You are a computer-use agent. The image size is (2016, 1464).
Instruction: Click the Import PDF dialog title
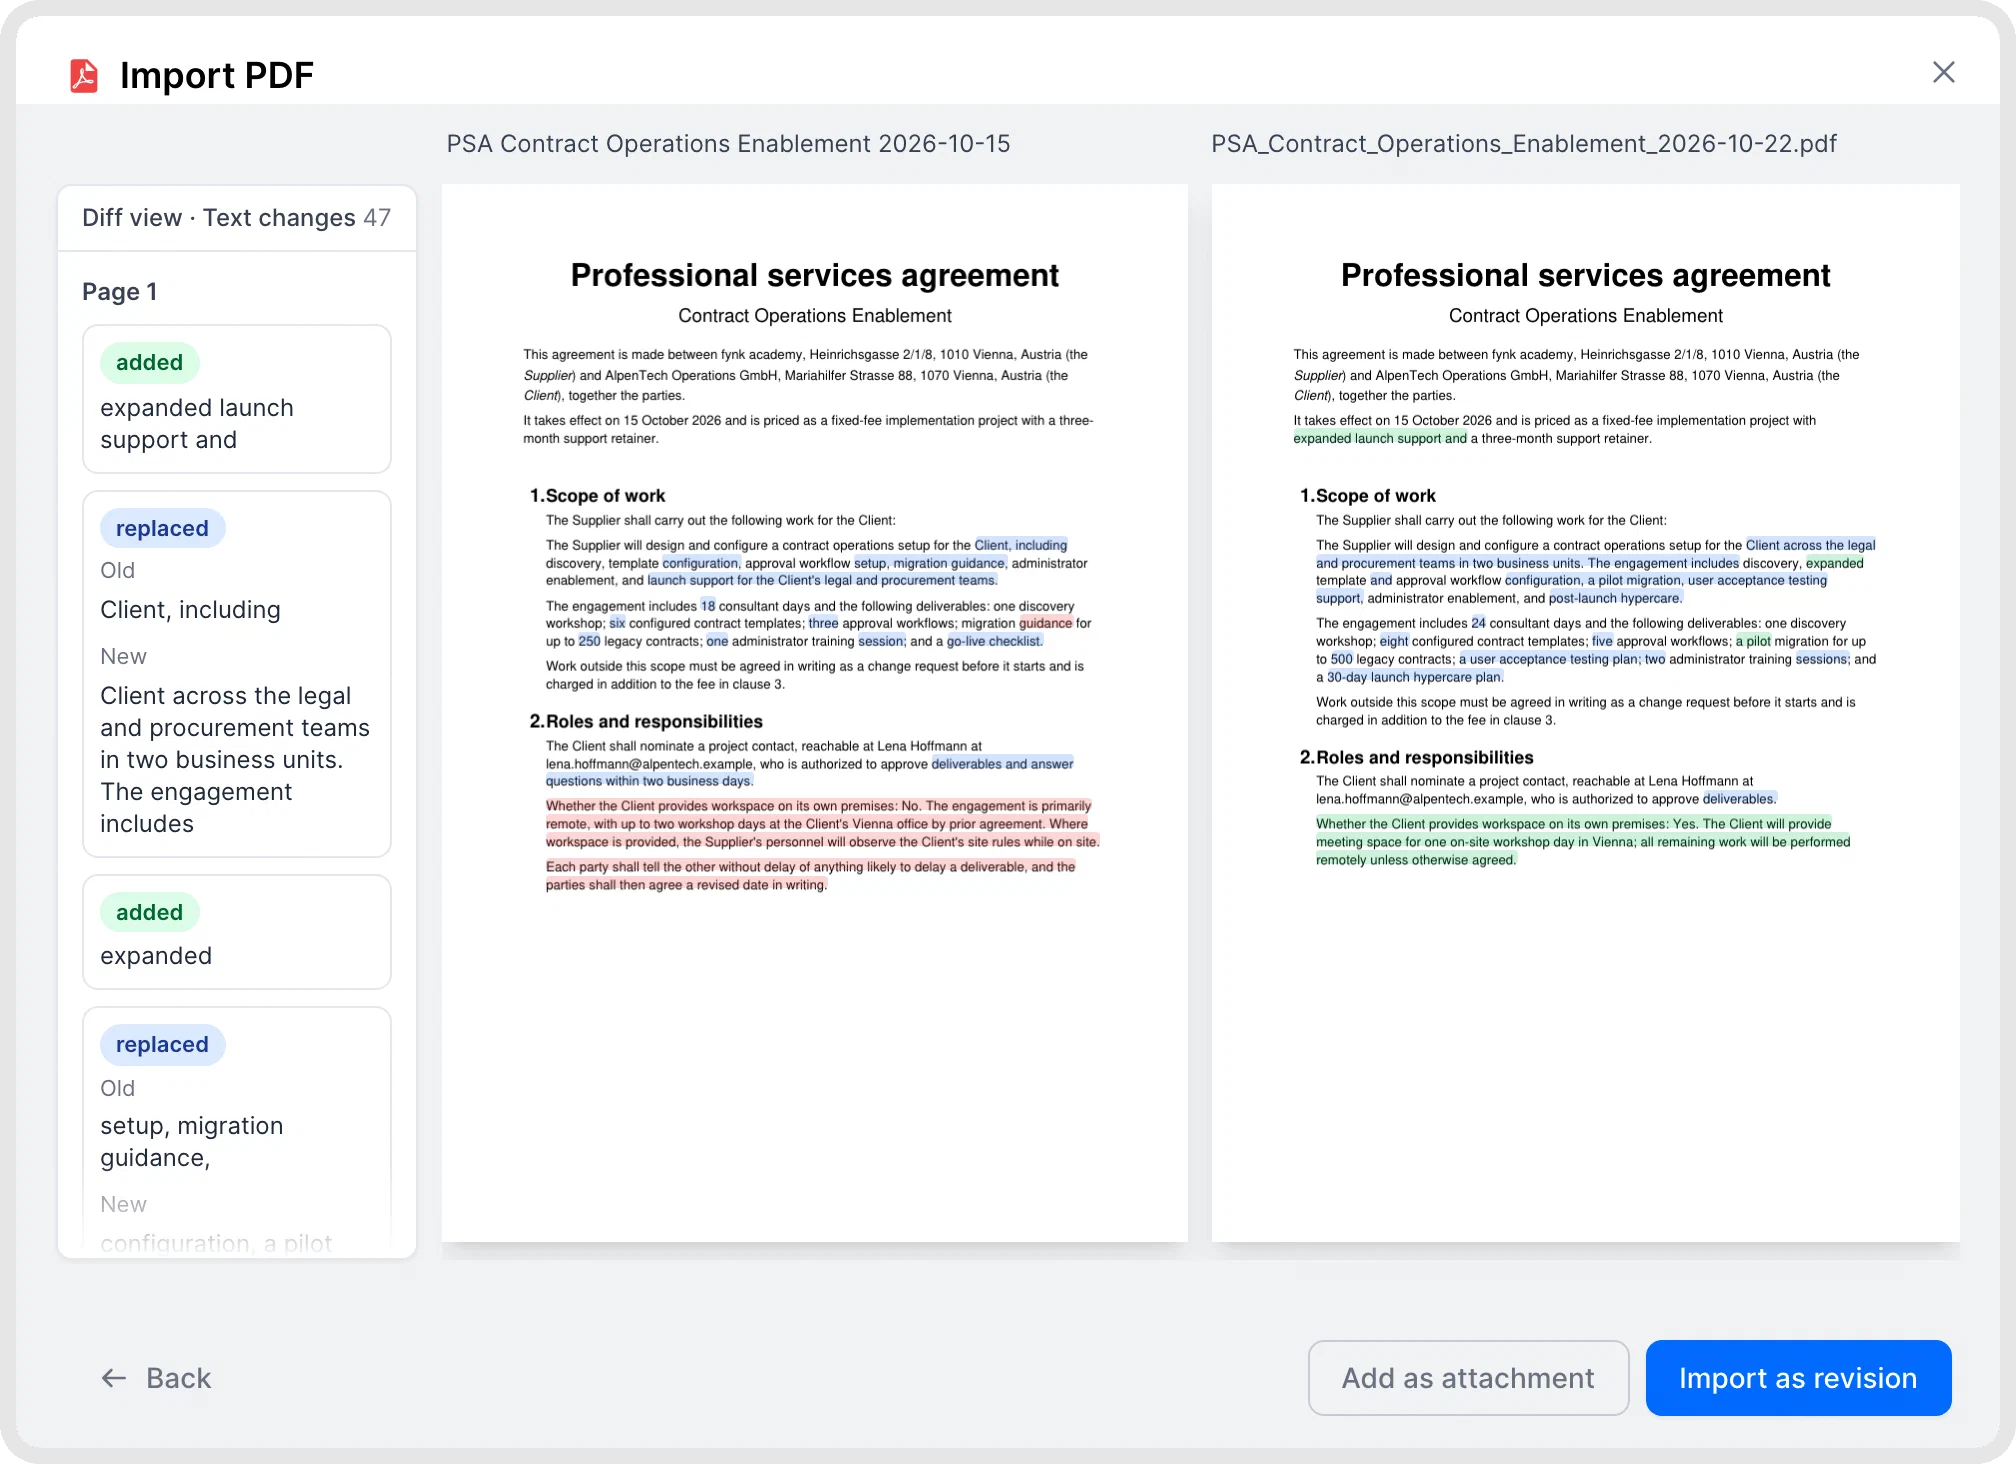coord(217,75)
